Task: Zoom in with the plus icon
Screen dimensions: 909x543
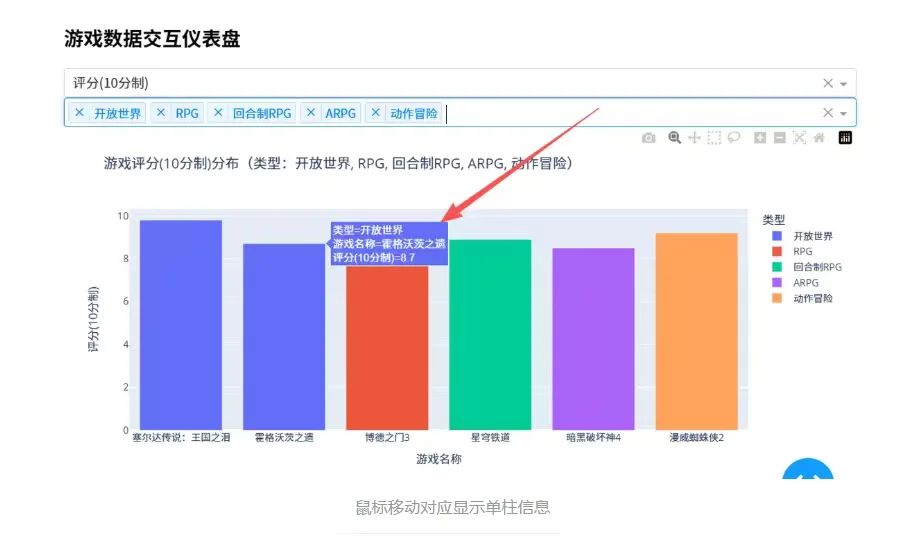Action: (760, 138)
